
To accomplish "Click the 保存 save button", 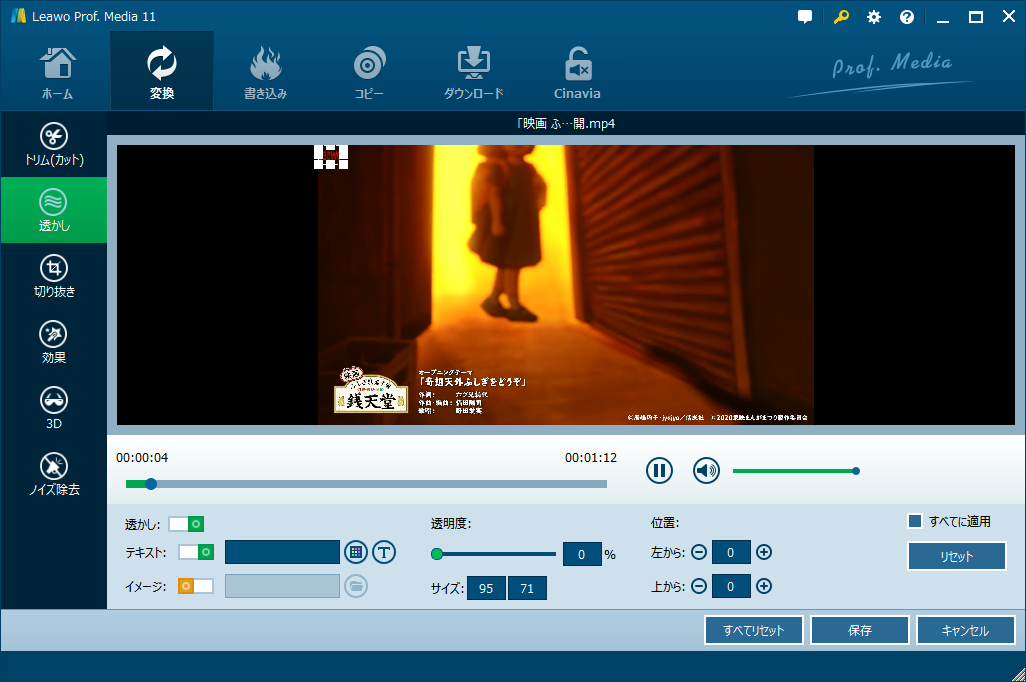I will coord(860,630).
